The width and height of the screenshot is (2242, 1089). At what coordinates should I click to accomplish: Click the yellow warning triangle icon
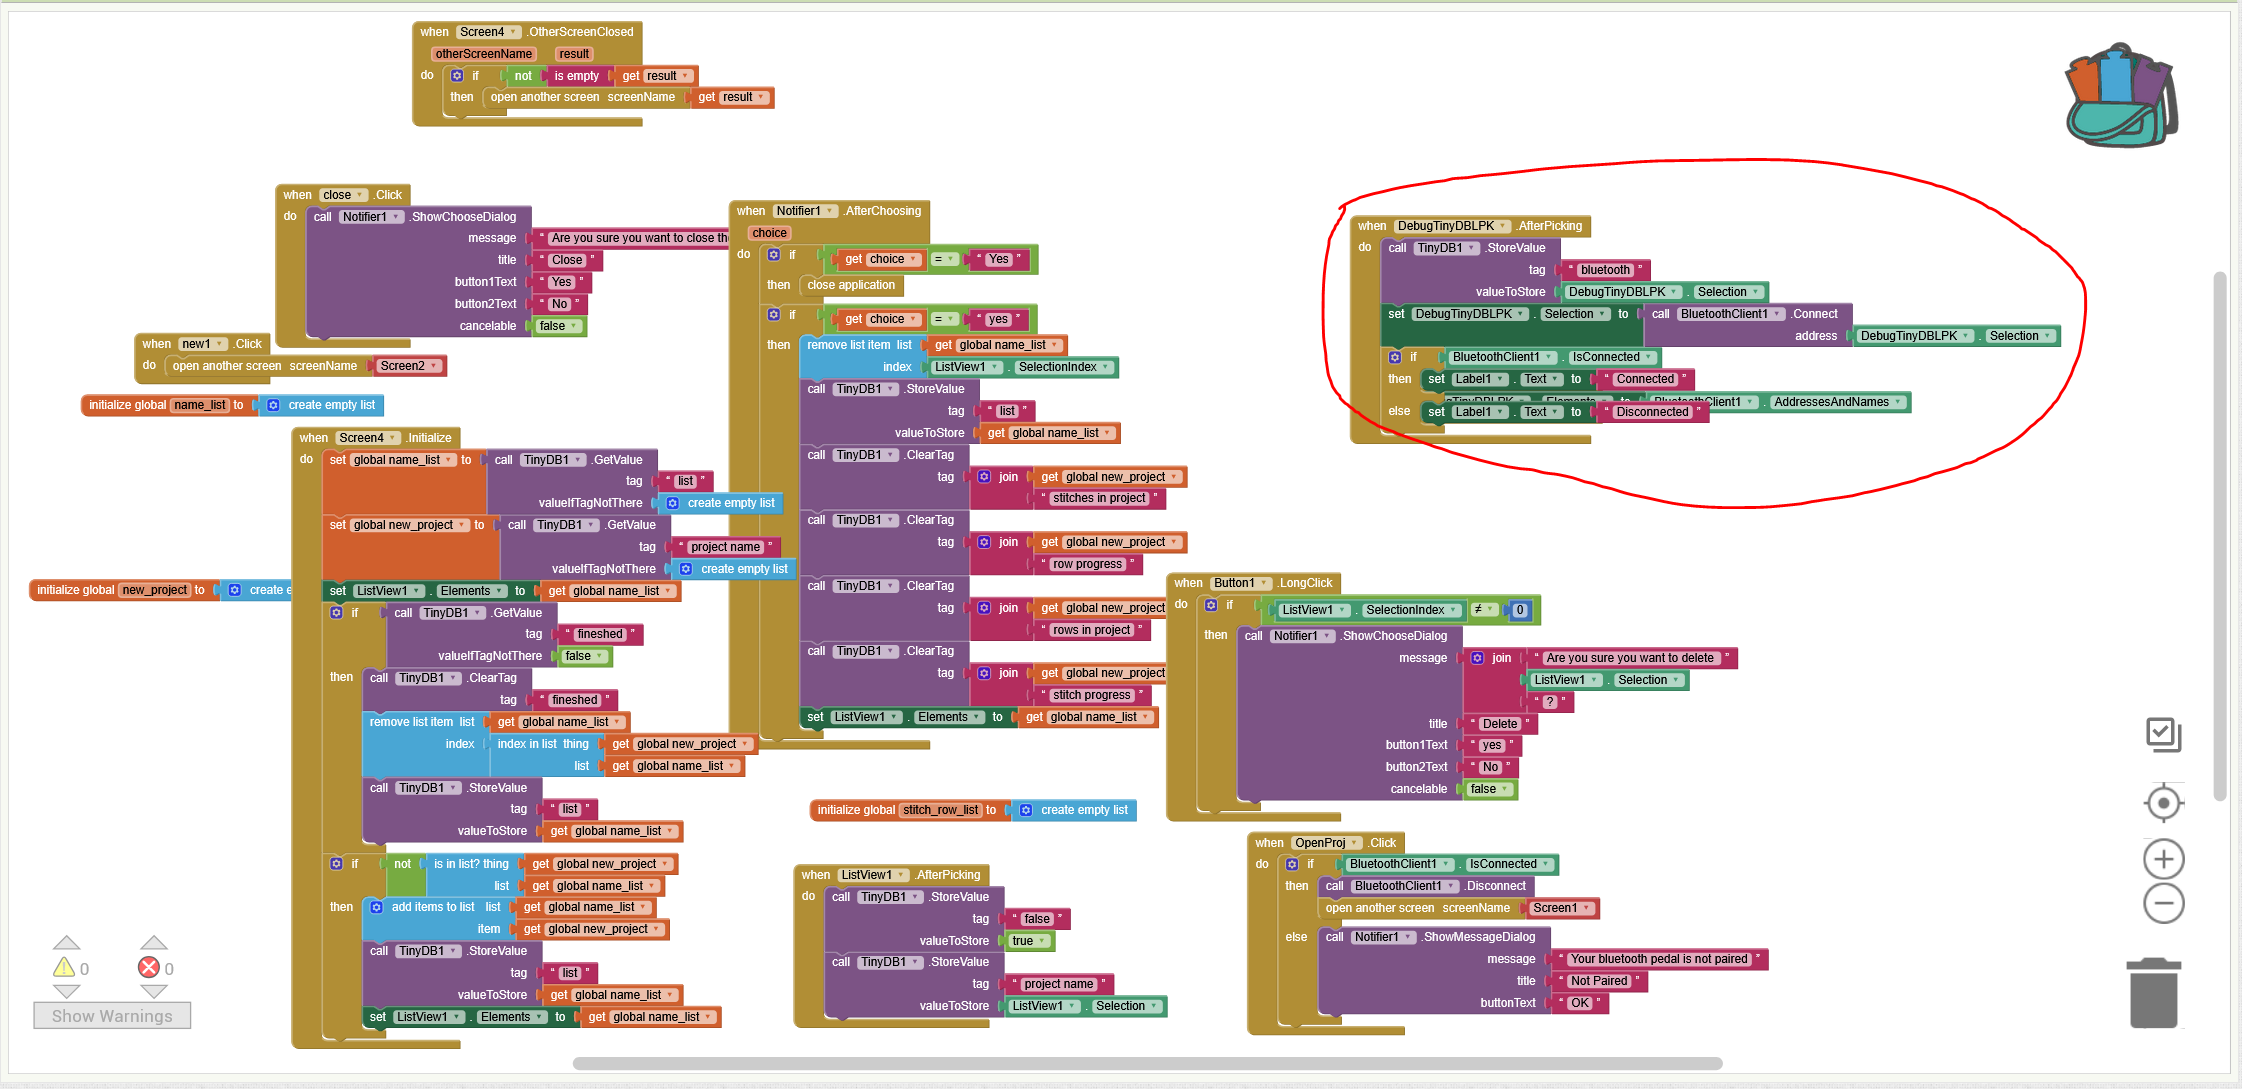[64, 967]
